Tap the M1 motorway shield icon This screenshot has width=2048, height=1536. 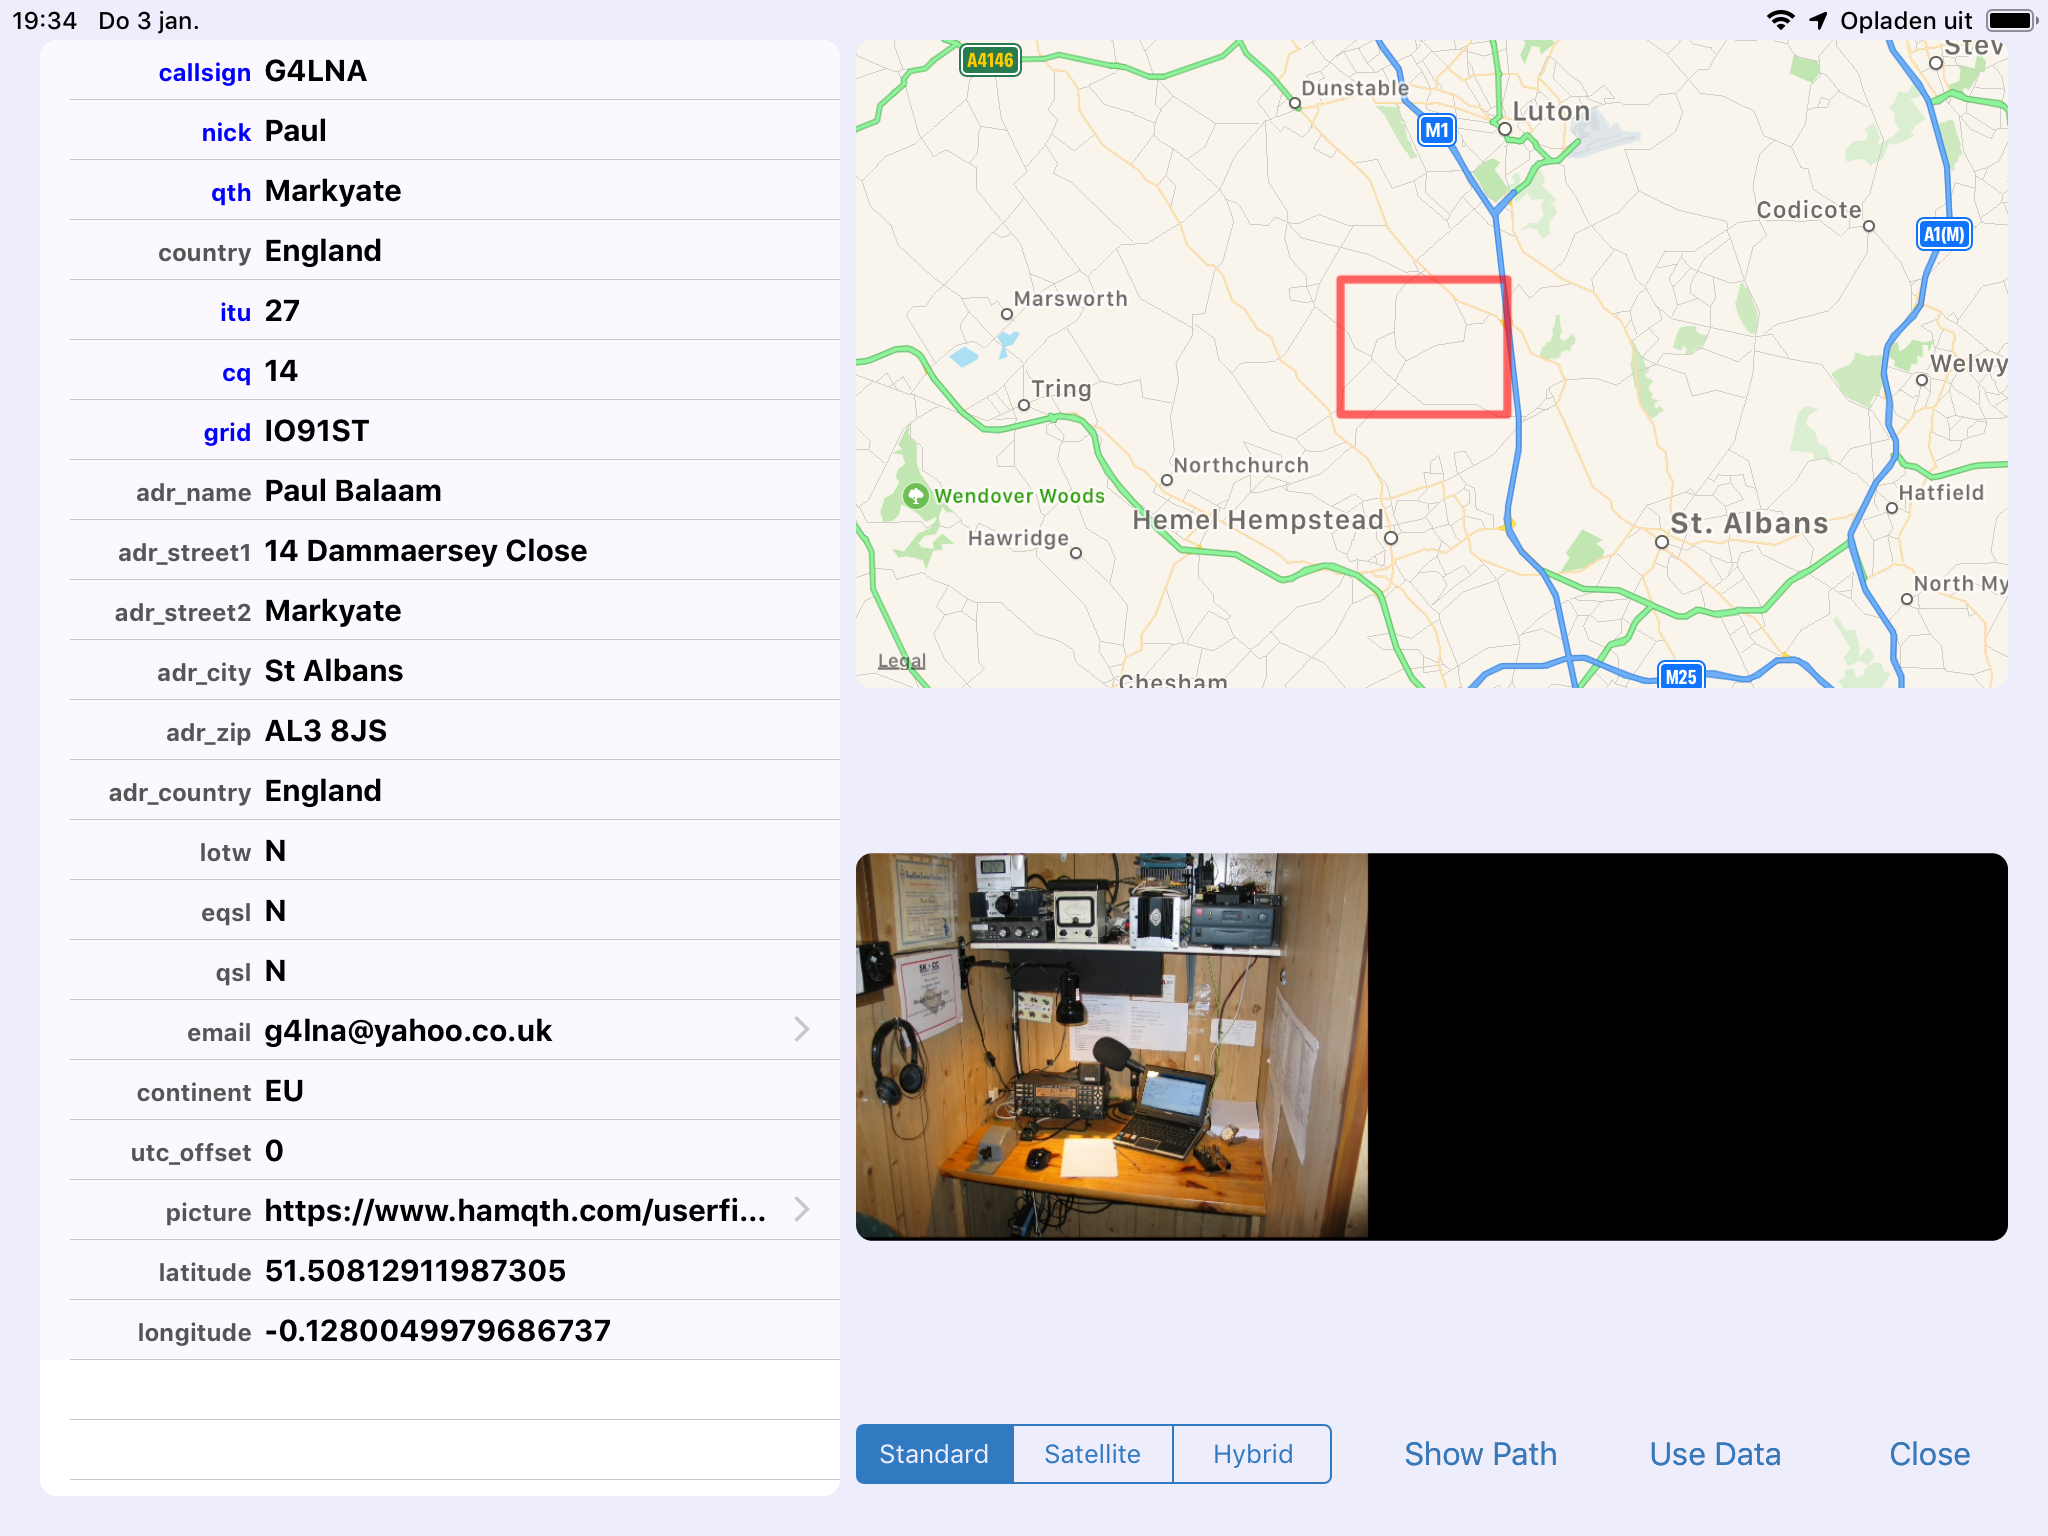pyautogui.click(x=1436, y=130)
